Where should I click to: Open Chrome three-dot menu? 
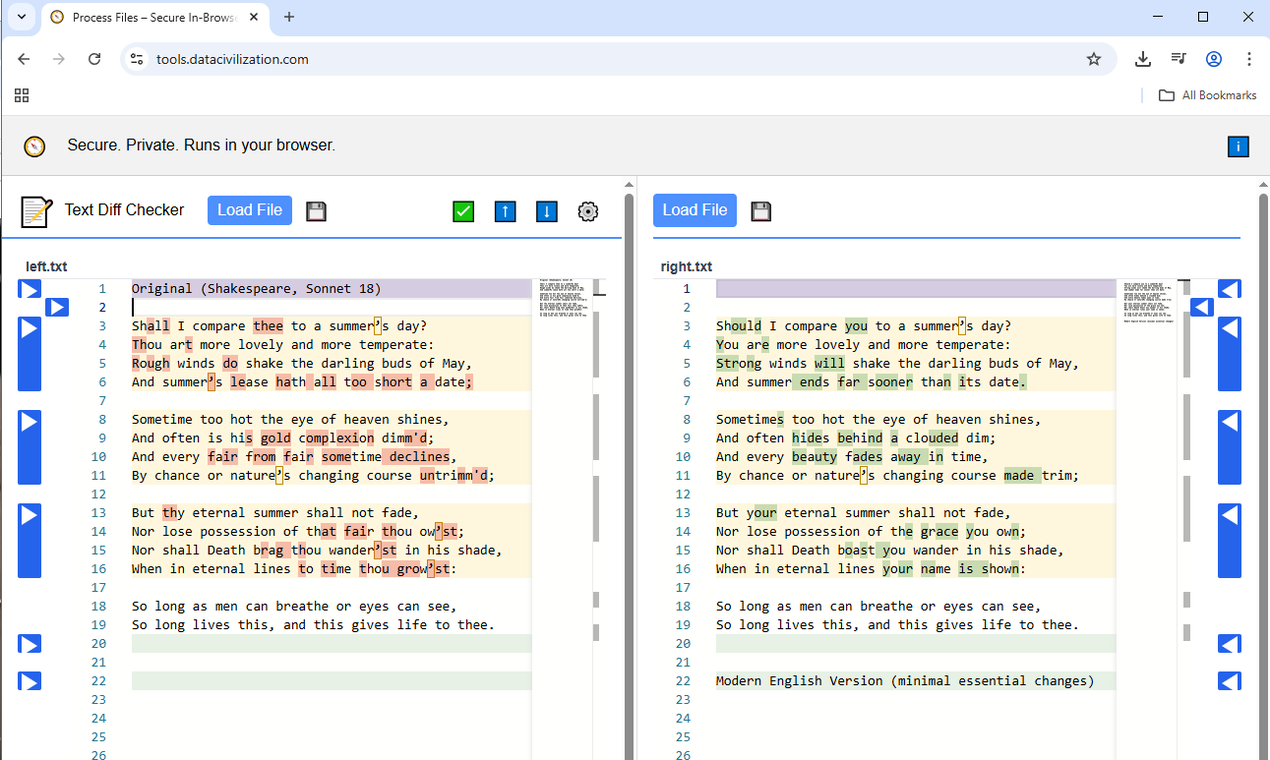(x=1249, y=59)
